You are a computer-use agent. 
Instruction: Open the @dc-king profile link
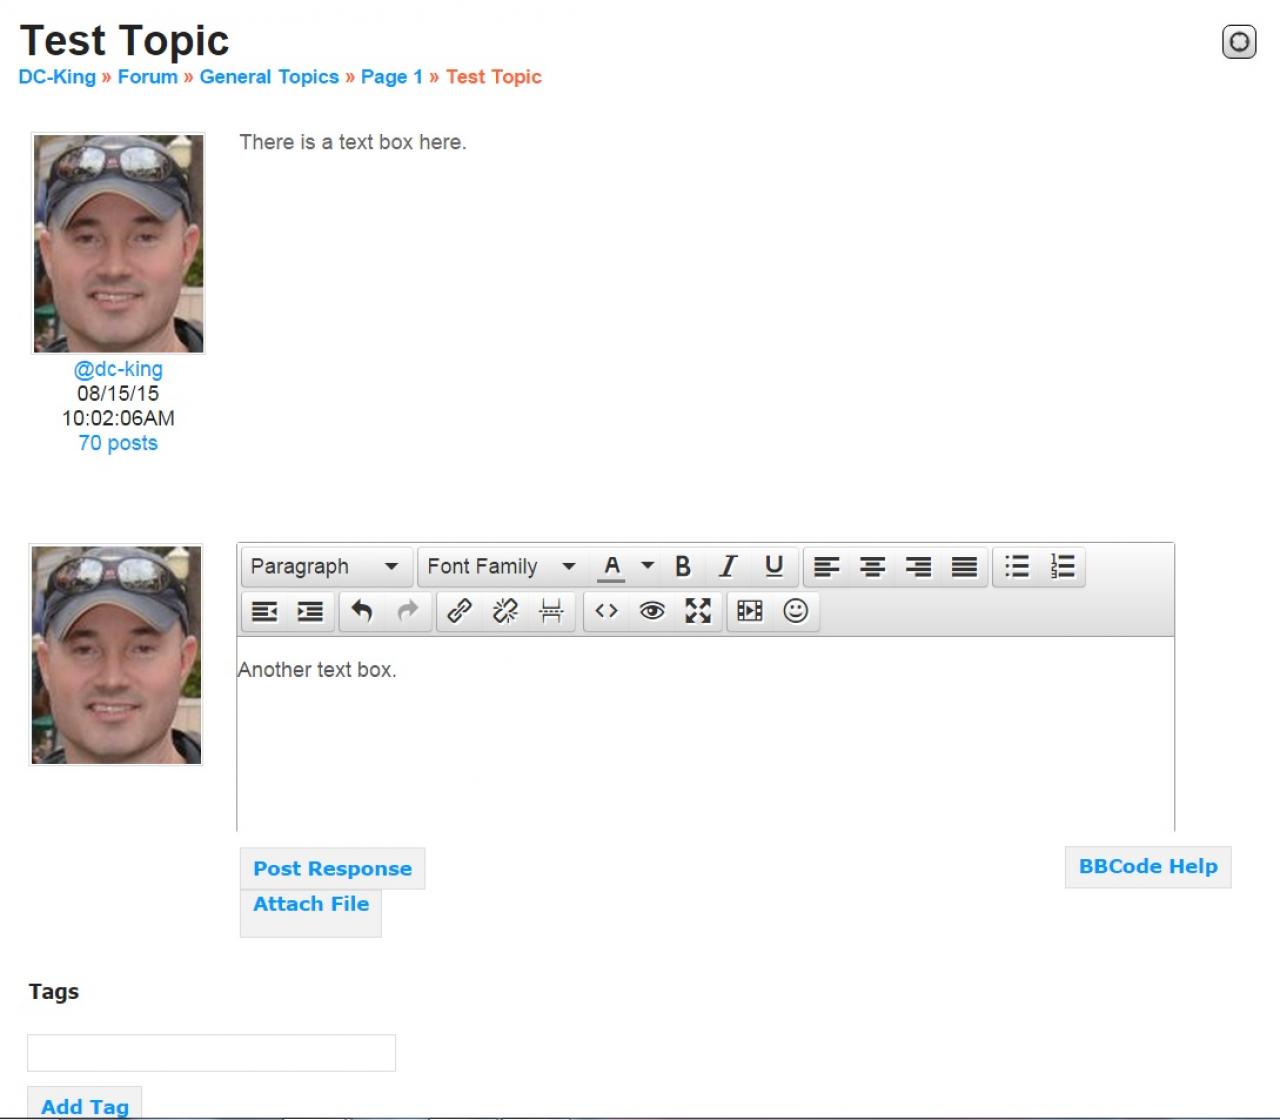tap(118, 369)
